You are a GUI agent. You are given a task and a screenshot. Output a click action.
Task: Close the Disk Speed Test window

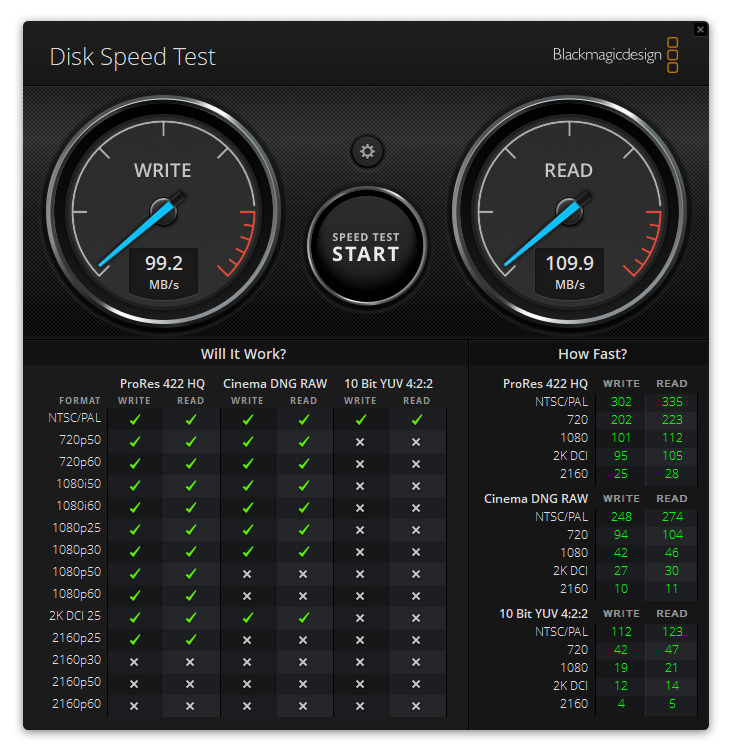700,30
